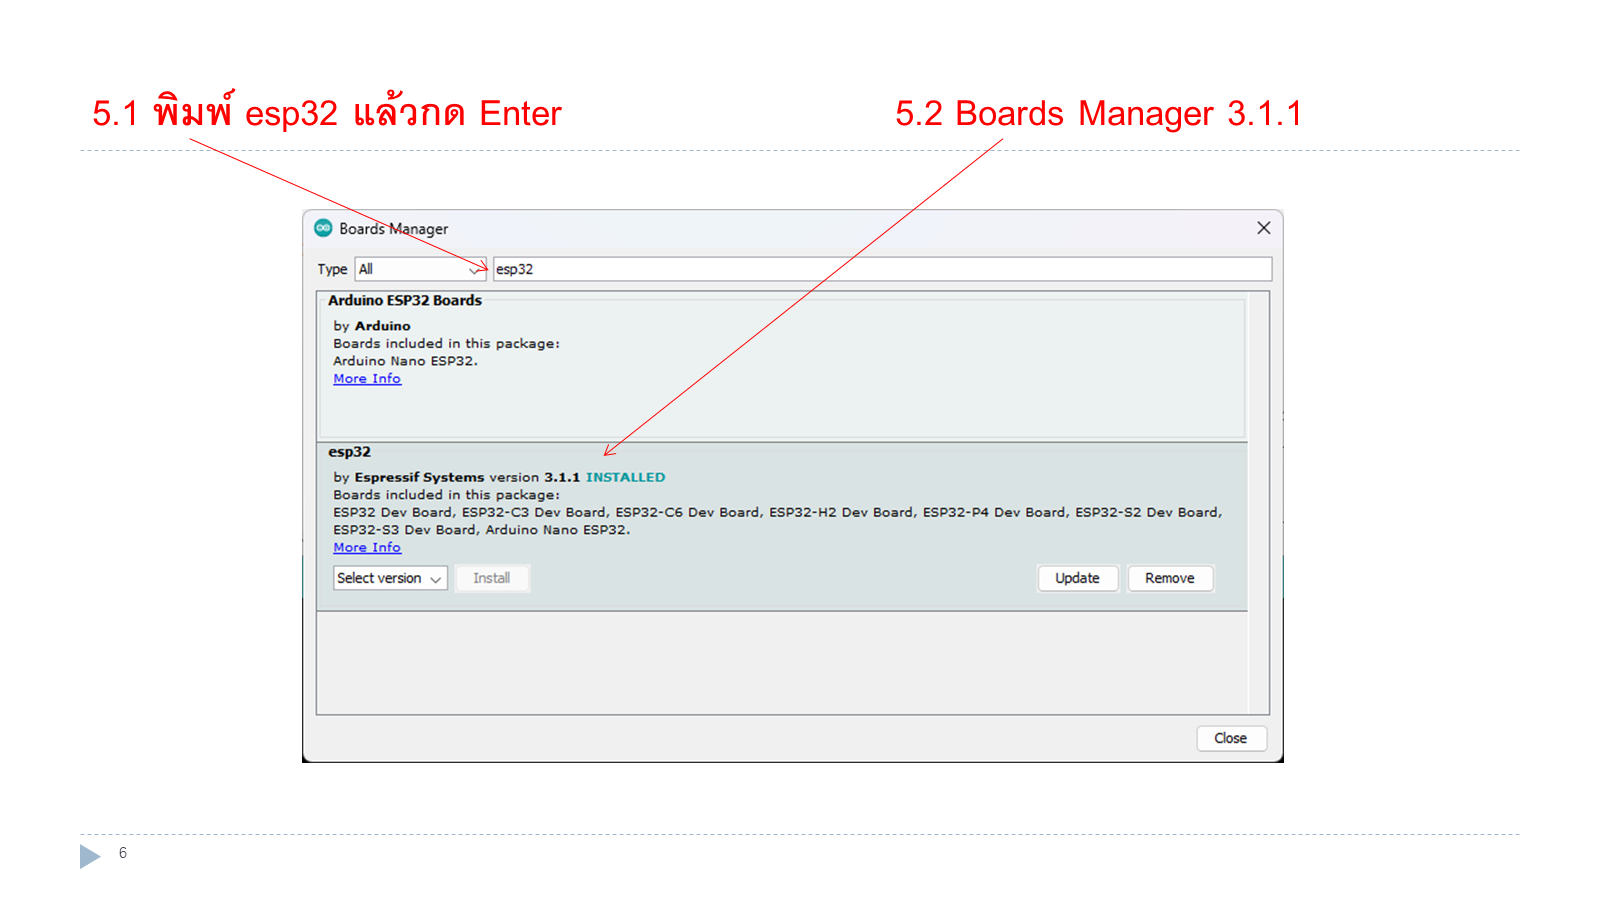Screen dimensions: 1600x900
Task: Click the Boards Manager window title text
Action: tap(394, 229)
